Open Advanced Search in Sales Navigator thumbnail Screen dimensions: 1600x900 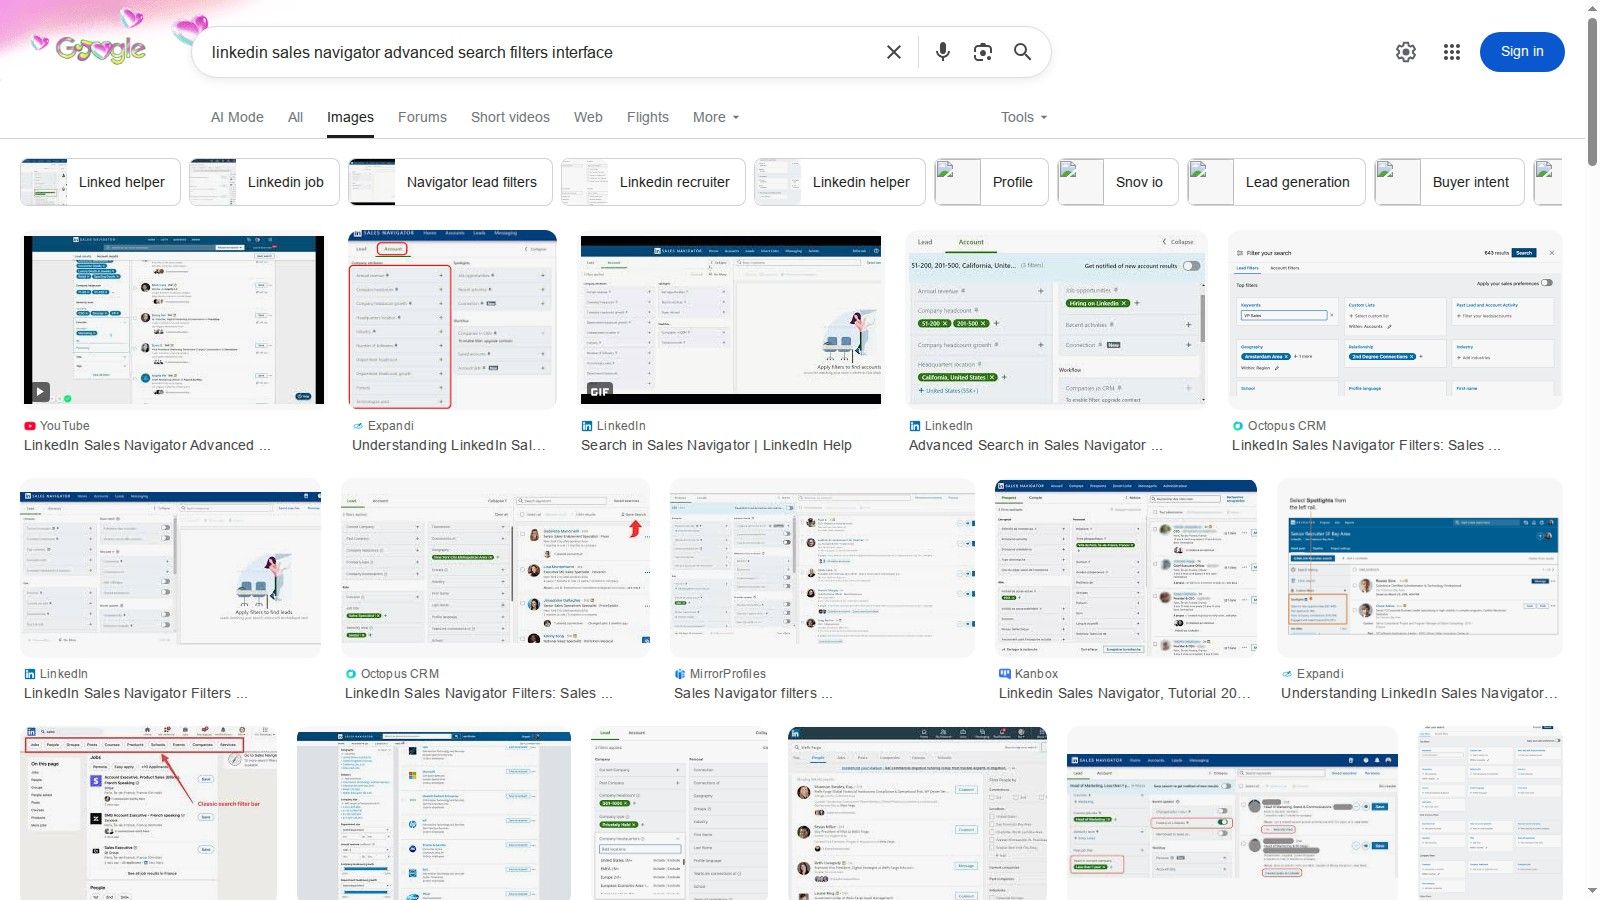pyautogui.click(x=1057, y=320)
